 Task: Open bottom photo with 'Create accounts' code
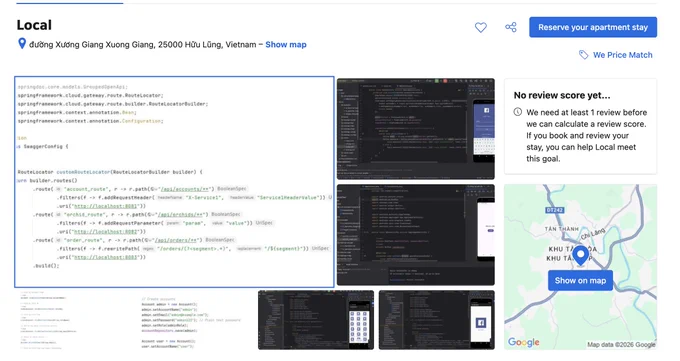[195, 320]
